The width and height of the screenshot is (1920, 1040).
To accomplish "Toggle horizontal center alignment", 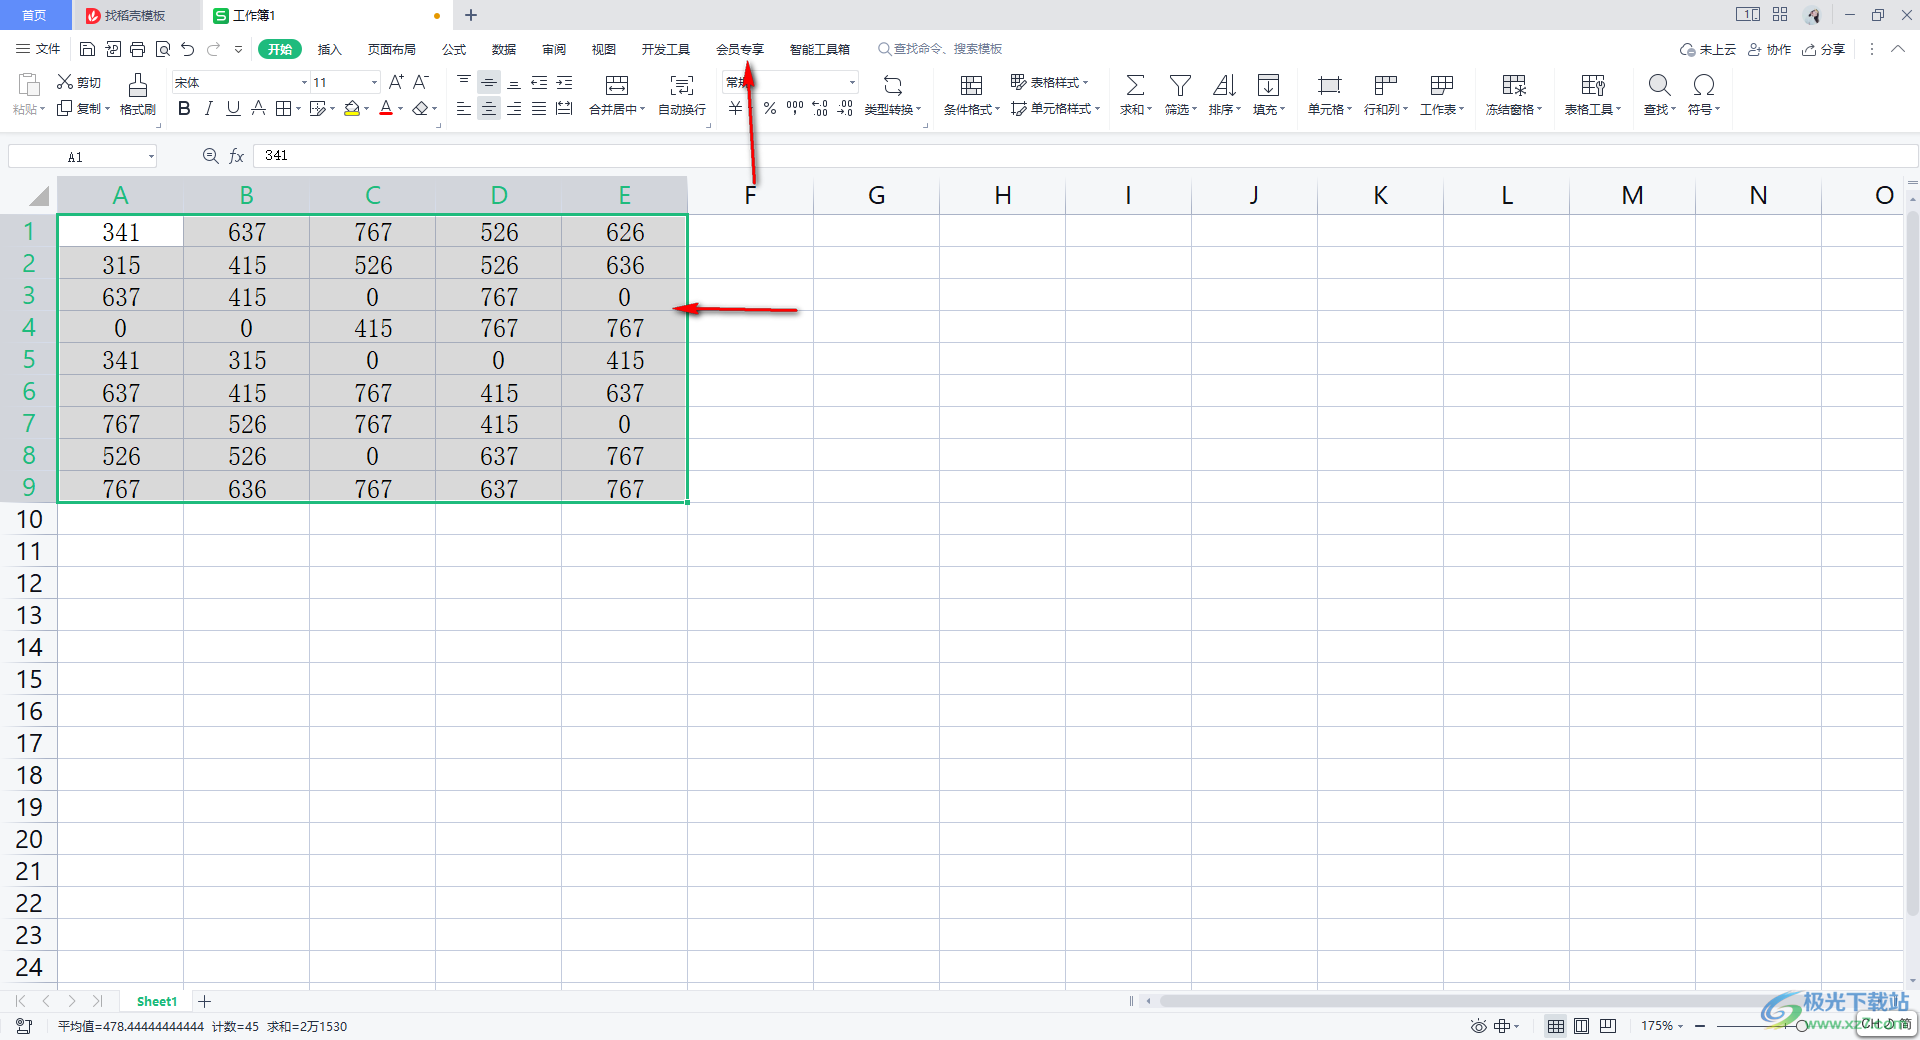I will point(488,108).
